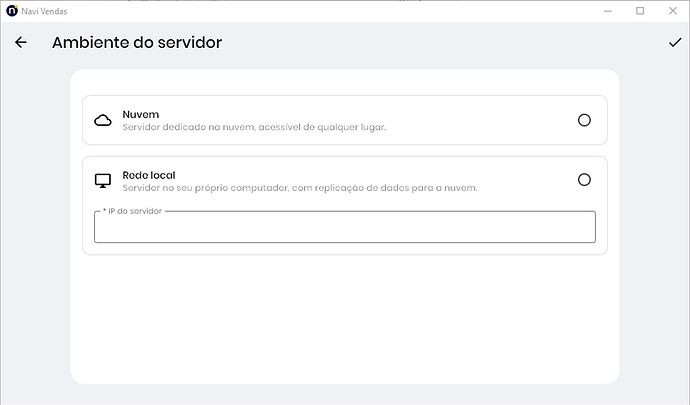Click the Navi Vendas logo in title bar

pos(11,11)
